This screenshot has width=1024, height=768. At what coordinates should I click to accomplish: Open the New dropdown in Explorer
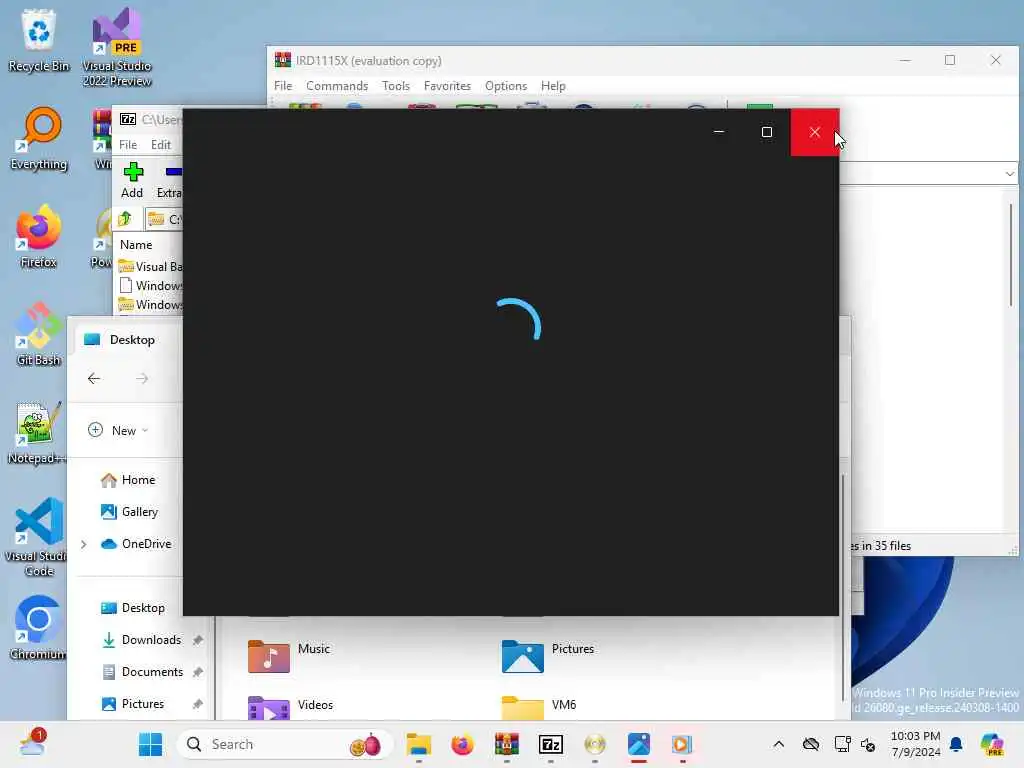118,430
